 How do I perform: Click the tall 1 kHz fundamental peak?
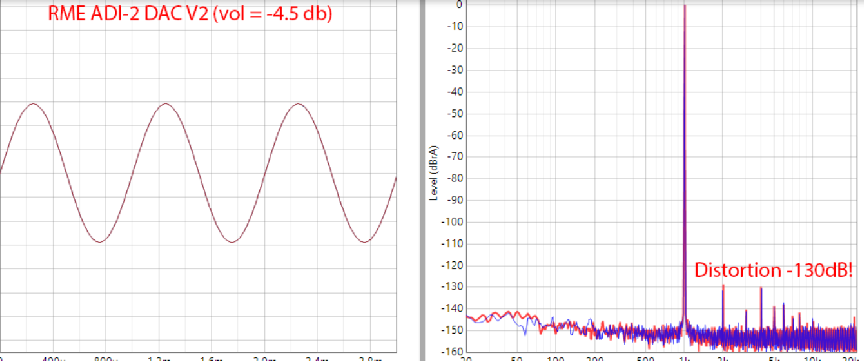pos(684,165)
